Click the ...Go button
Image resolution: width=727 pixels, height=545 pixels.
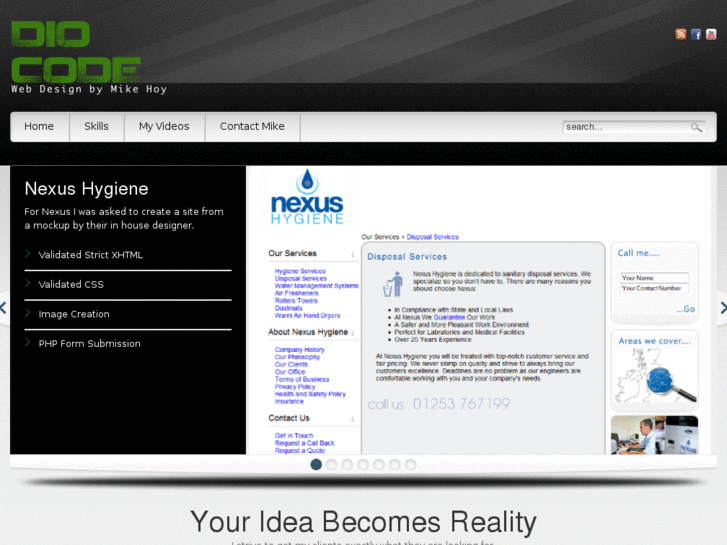(685, 309)
